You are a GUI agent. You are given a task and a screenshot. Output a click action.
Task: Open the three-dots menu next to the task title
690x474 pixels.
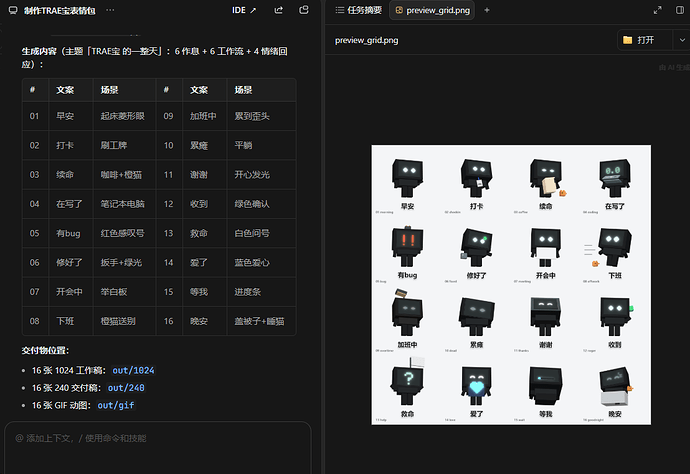coord(110,10)
